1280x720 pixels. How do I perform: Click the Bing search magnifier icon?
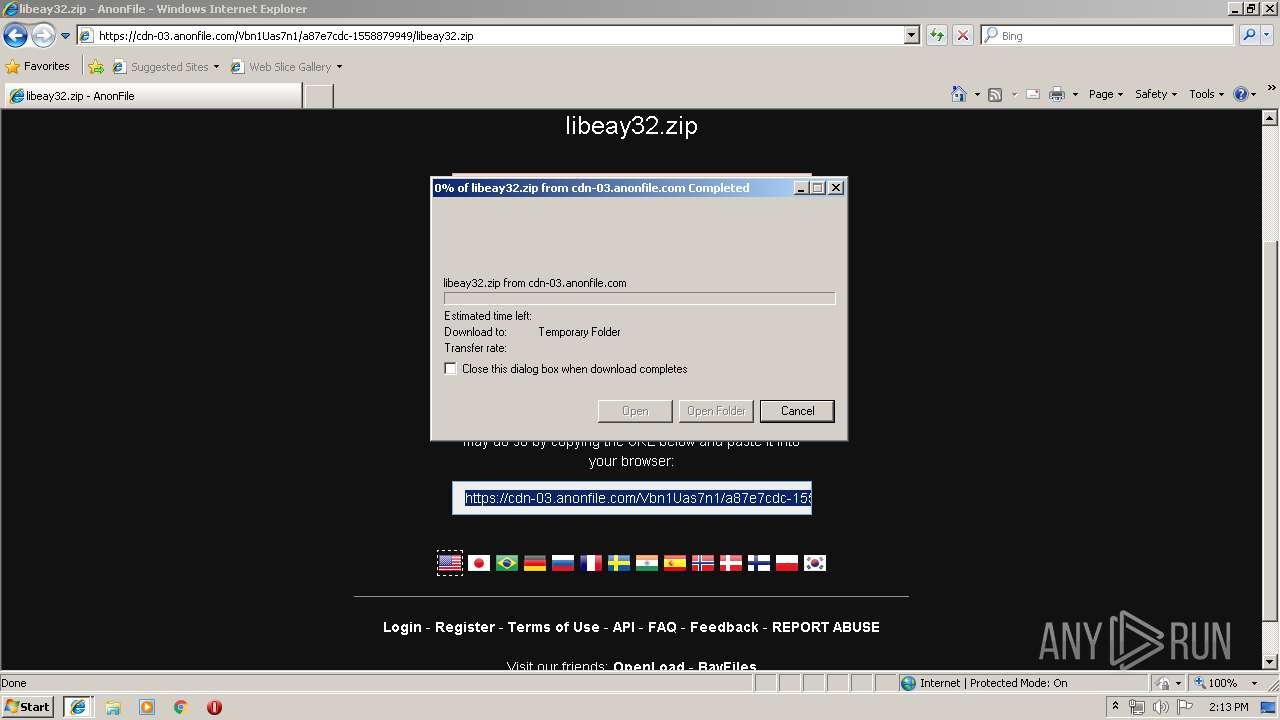click(1249, 36)
